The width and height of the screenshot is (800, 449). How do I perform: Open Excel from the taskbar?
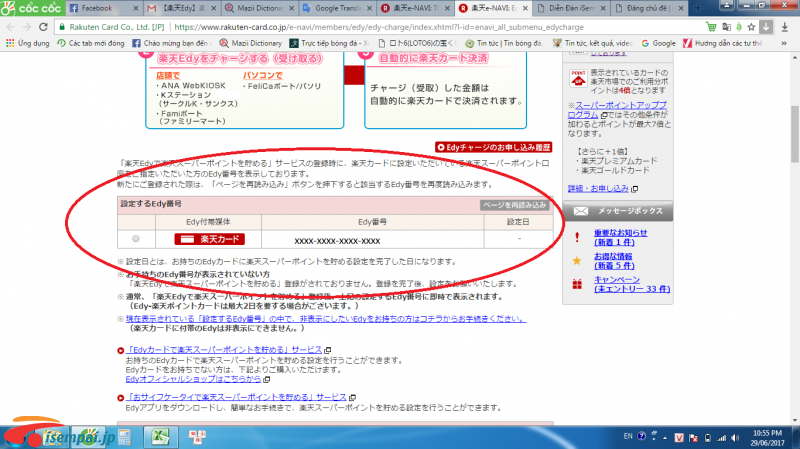(x=160, y=437)
